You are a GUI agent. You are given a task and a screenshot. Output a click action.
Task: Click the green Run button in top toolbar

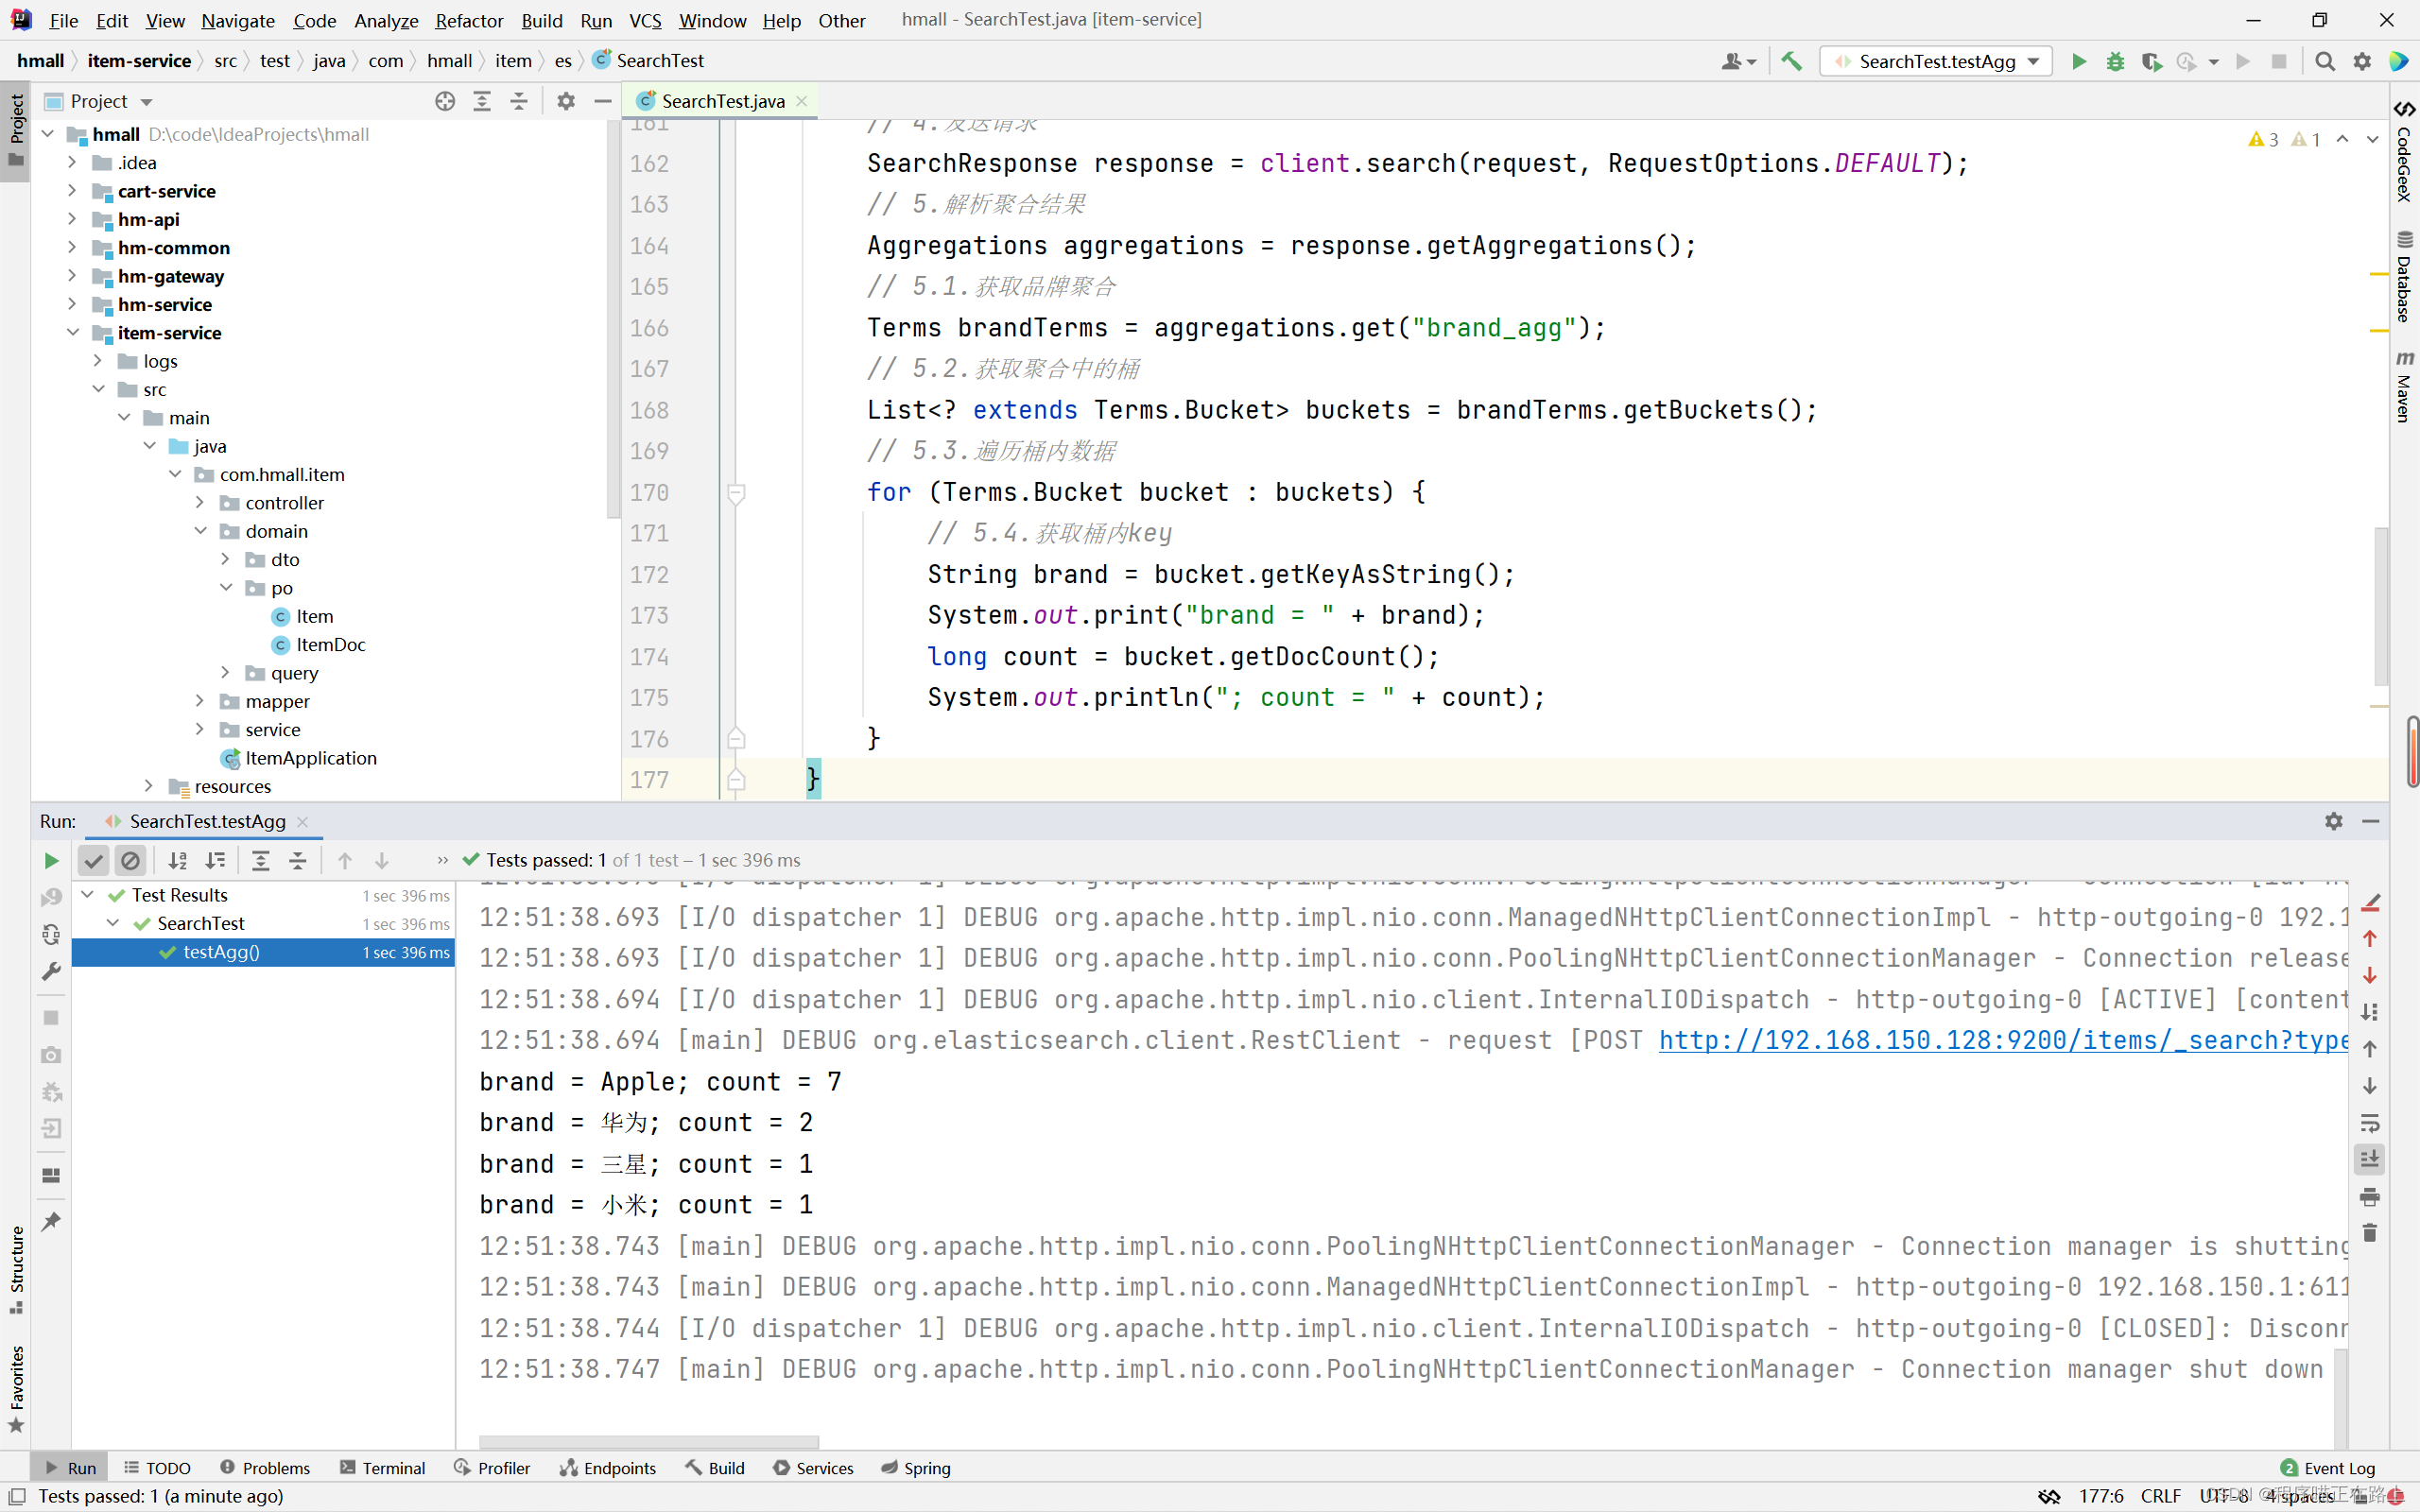pyautogui.click(x=2079, y=62)
